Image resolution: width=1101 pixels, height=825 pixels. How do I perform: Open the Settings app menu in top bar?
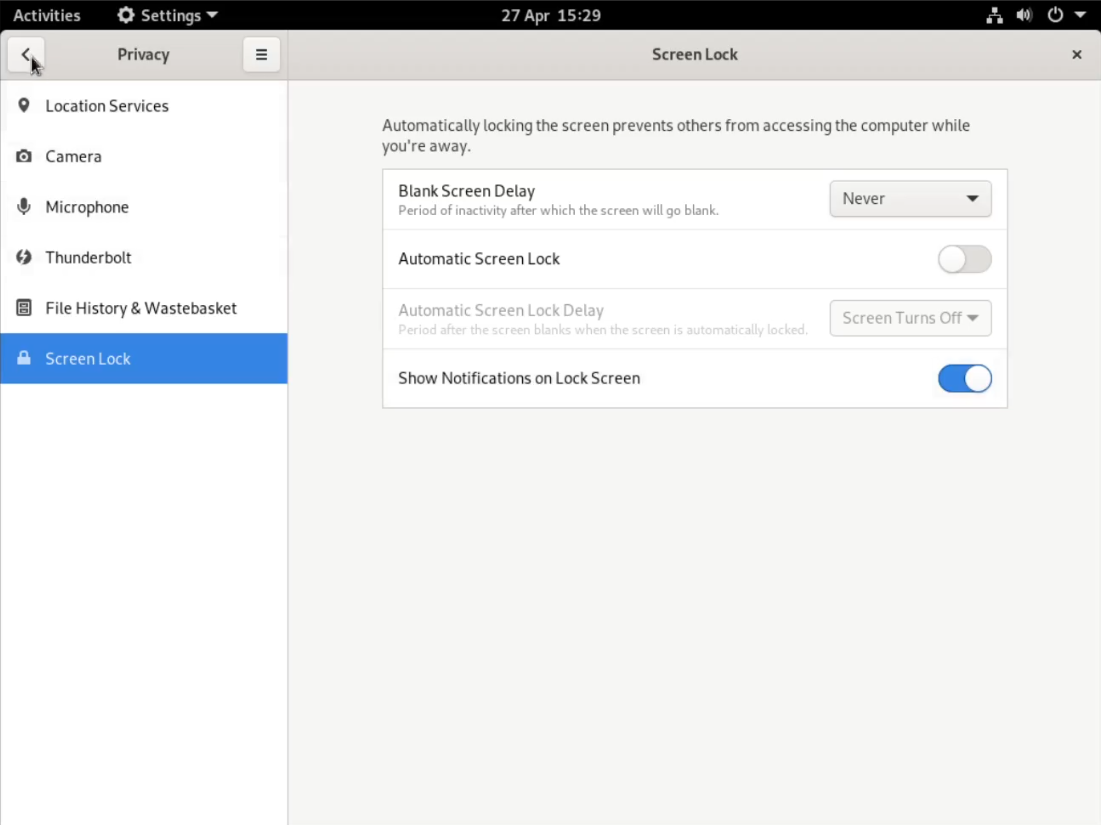pyautogui.click(x=167, y=15)
